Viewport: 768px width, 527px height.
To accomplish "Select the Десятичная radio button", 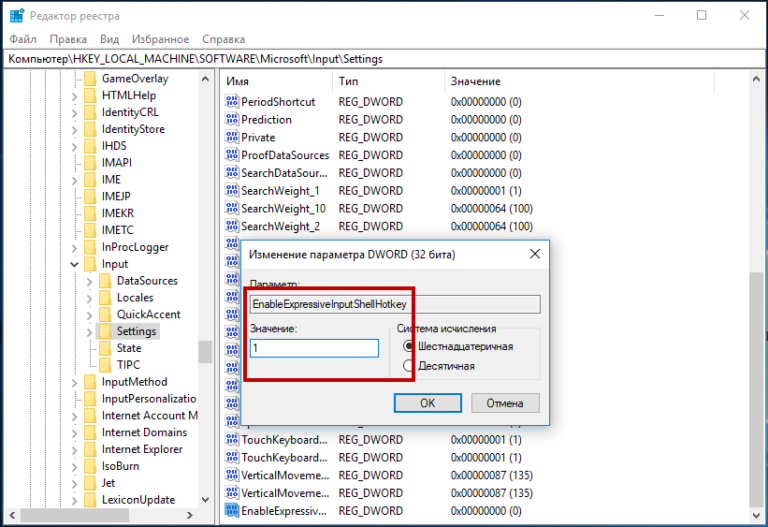I will pos(408,366).
